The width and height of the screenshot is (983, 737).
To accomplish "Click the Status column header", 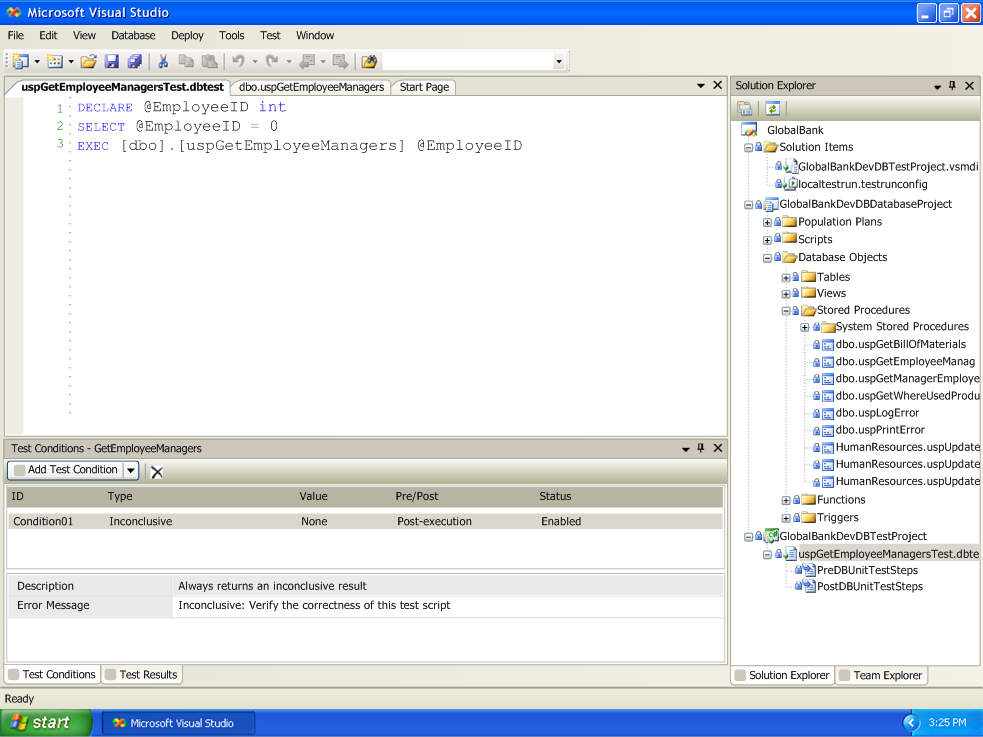I will tap(555, 496).
